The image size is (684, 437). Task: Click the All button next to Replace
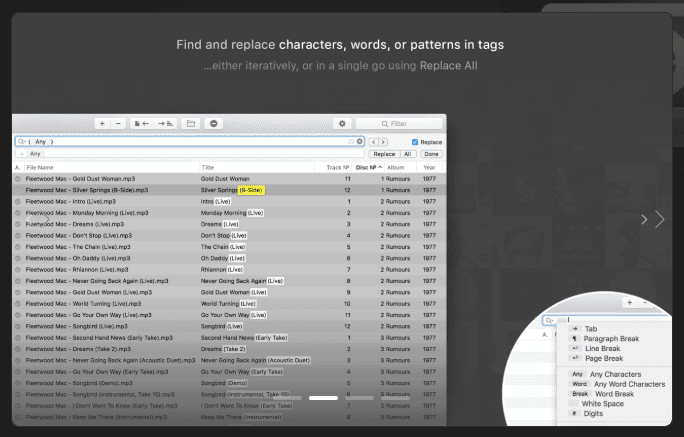pos(407,154)
